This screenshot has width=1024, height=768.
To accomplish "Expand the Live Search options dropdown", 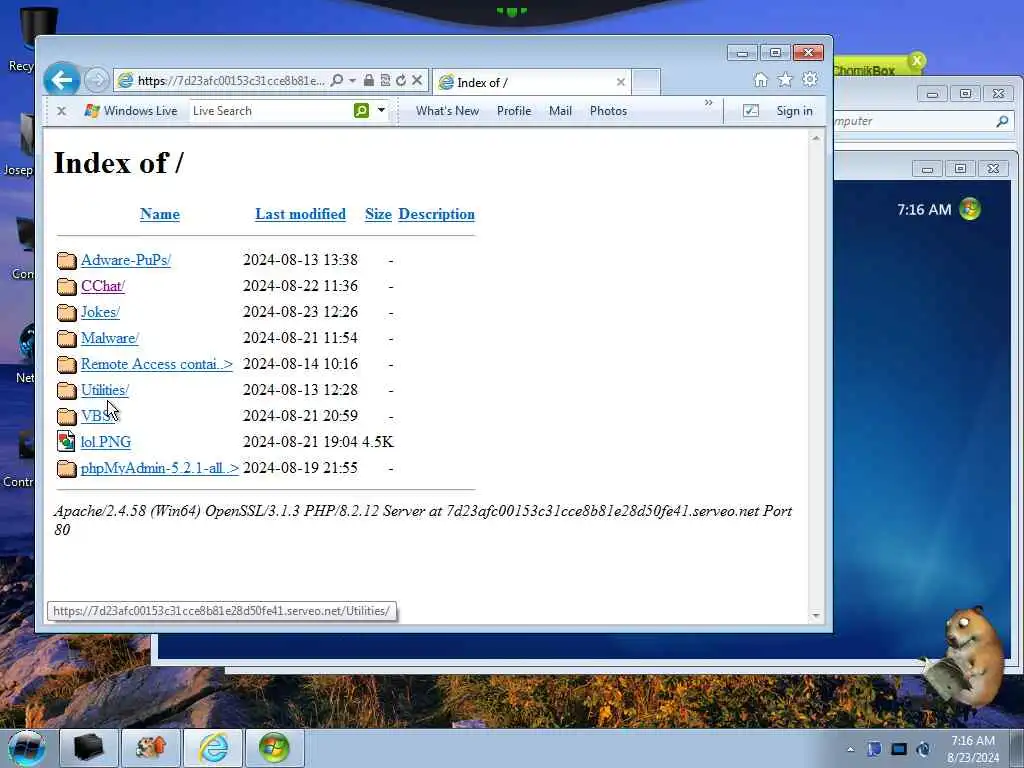I will pos(381,111).
